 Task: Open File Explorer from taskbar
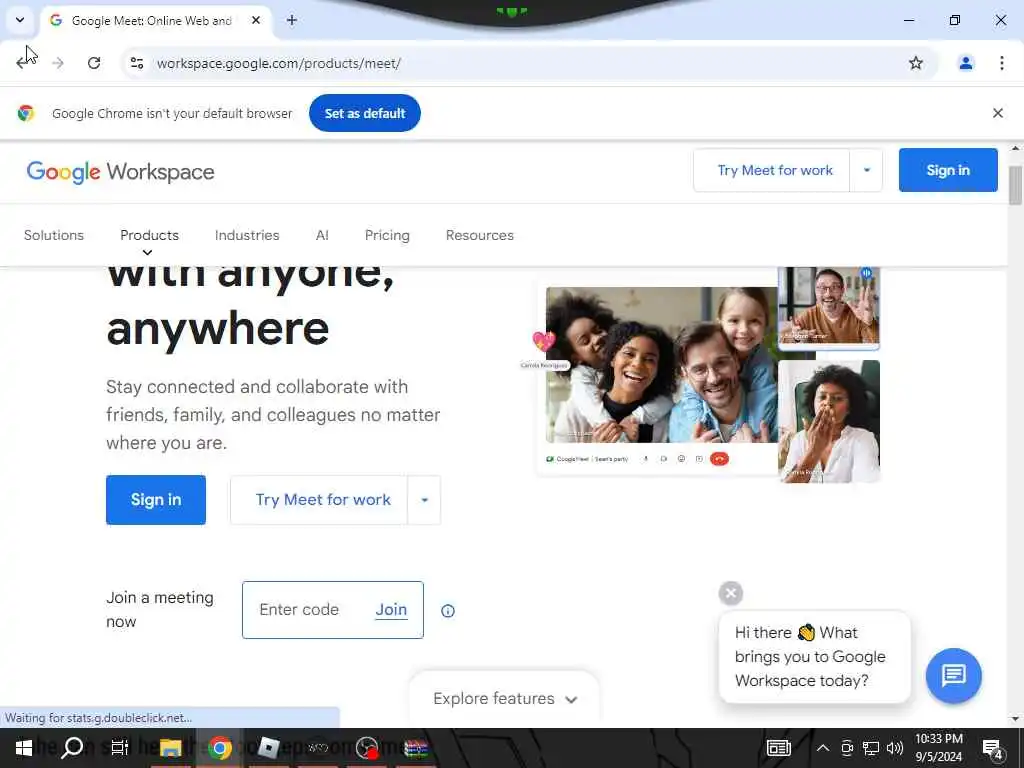coord(170,748)
